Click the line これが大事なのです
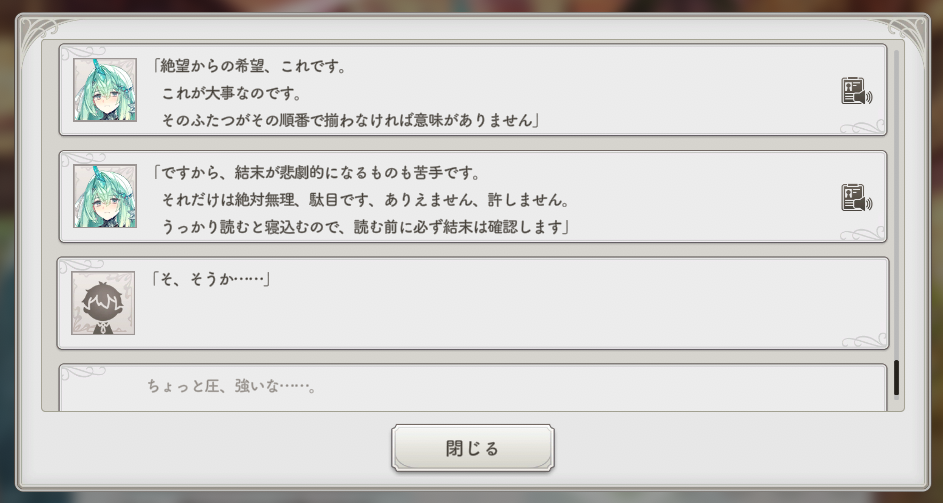 pyautogui.click(x=232, y=93)
